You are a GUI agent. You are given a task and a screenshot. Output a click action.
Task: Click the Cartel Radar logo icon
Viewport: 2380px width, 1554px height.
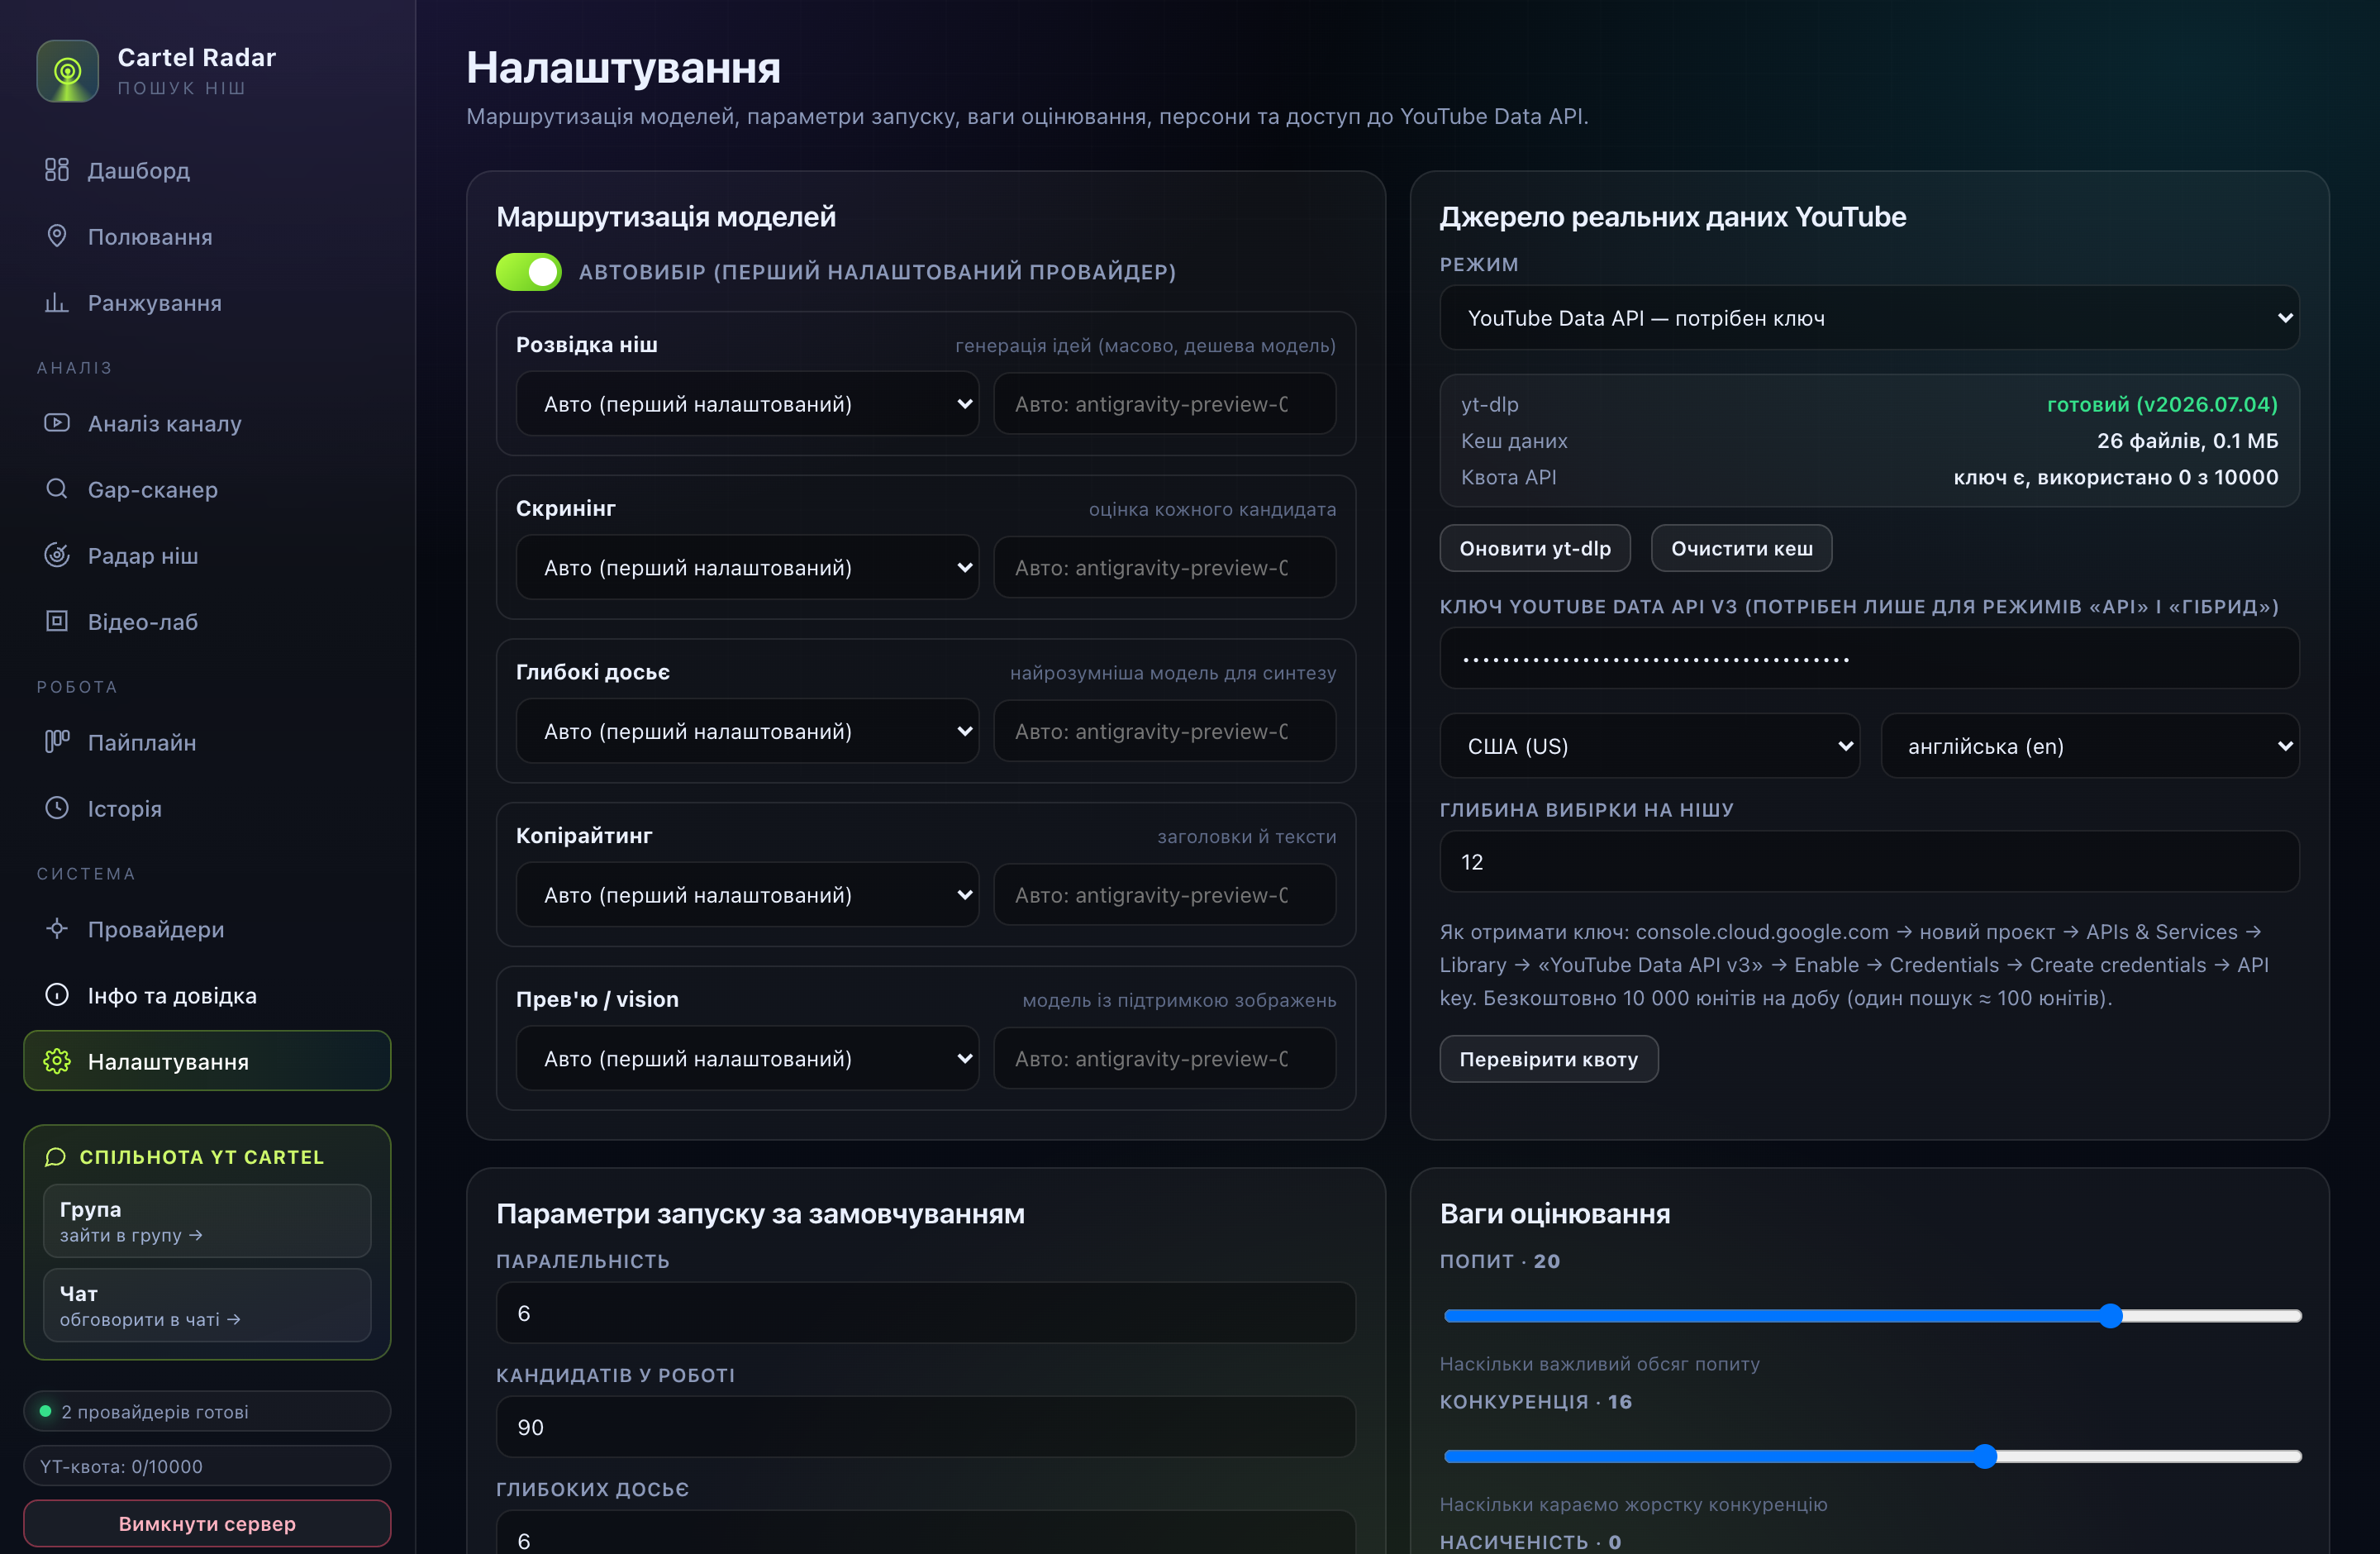(67, 71)
